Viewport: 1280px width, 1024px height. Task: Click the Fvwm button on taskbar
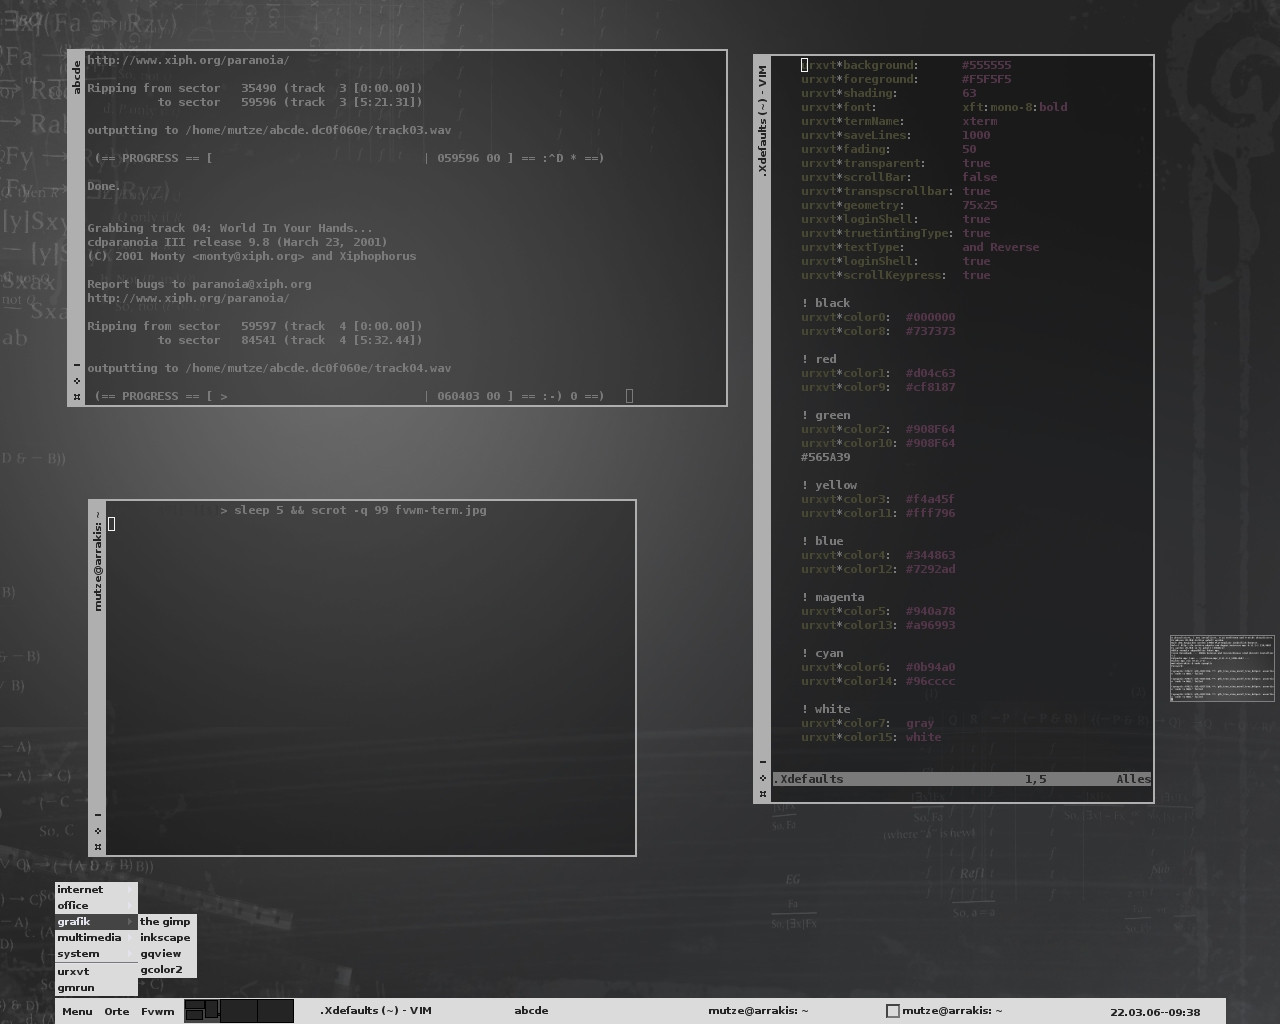[x=158, y=1011]
